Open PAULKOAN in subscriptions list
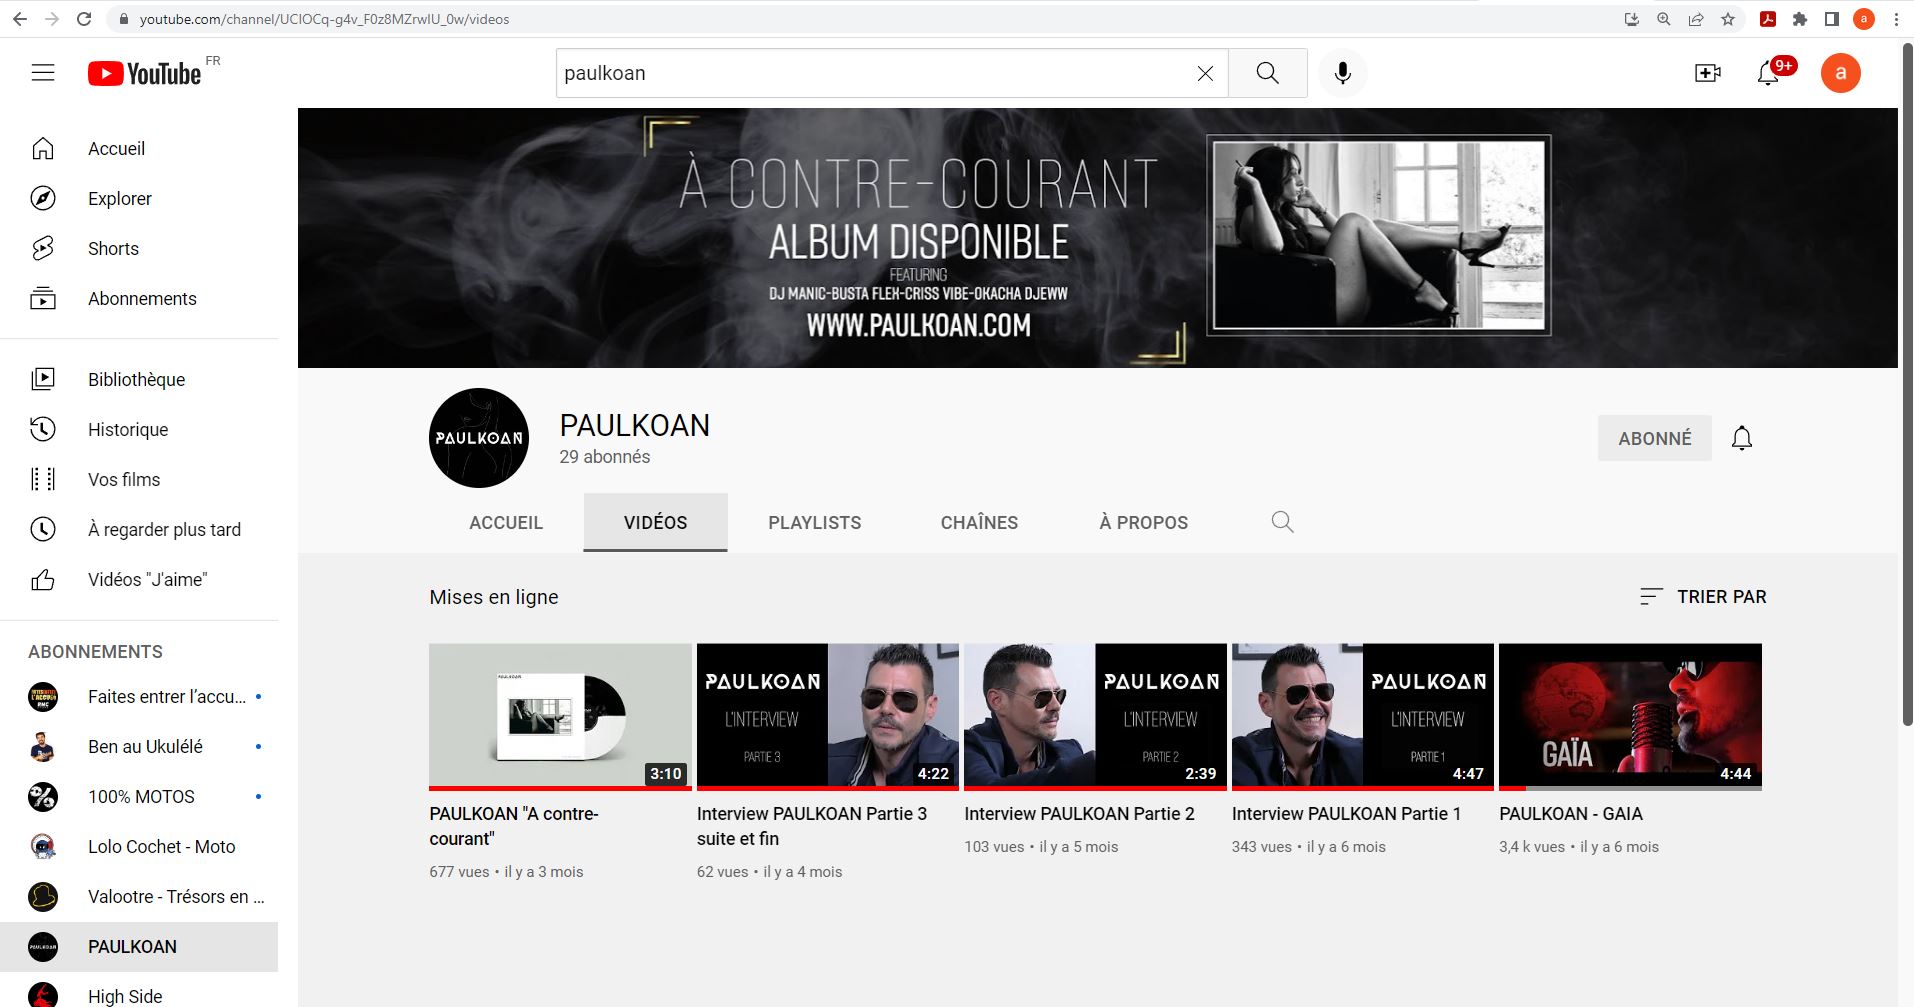The height and width of the screenshot is (1007, 1914). [139, 947]
